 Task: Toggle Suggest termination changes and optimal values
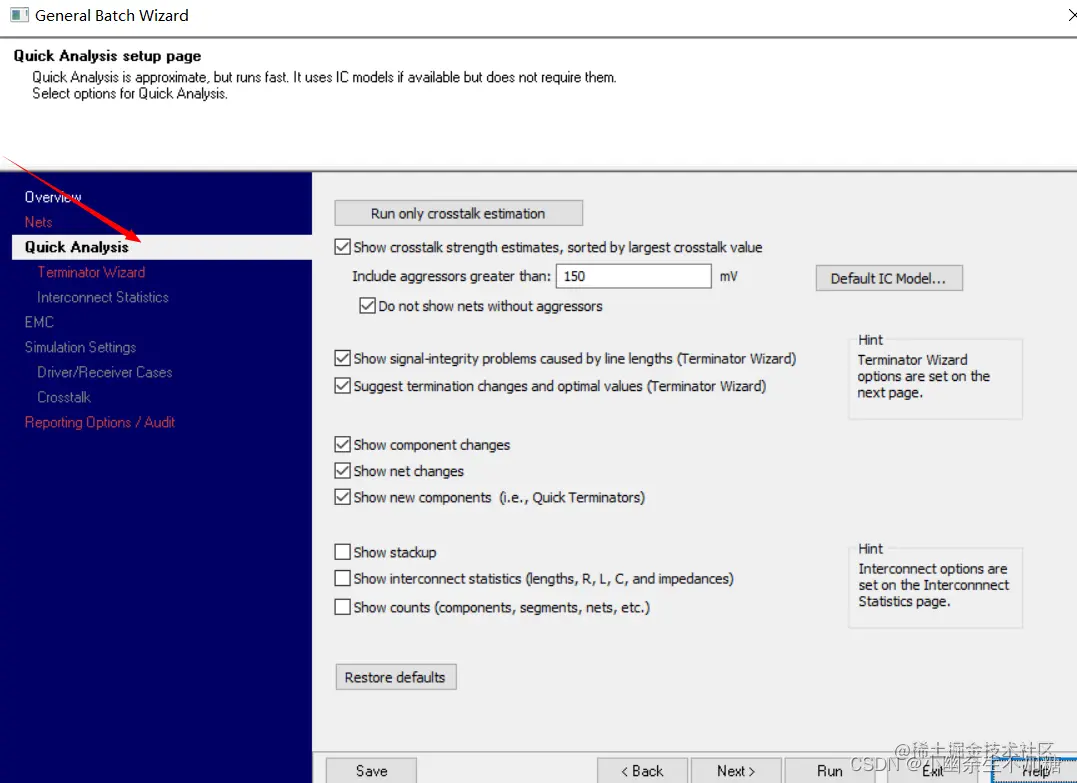[342, 386]
